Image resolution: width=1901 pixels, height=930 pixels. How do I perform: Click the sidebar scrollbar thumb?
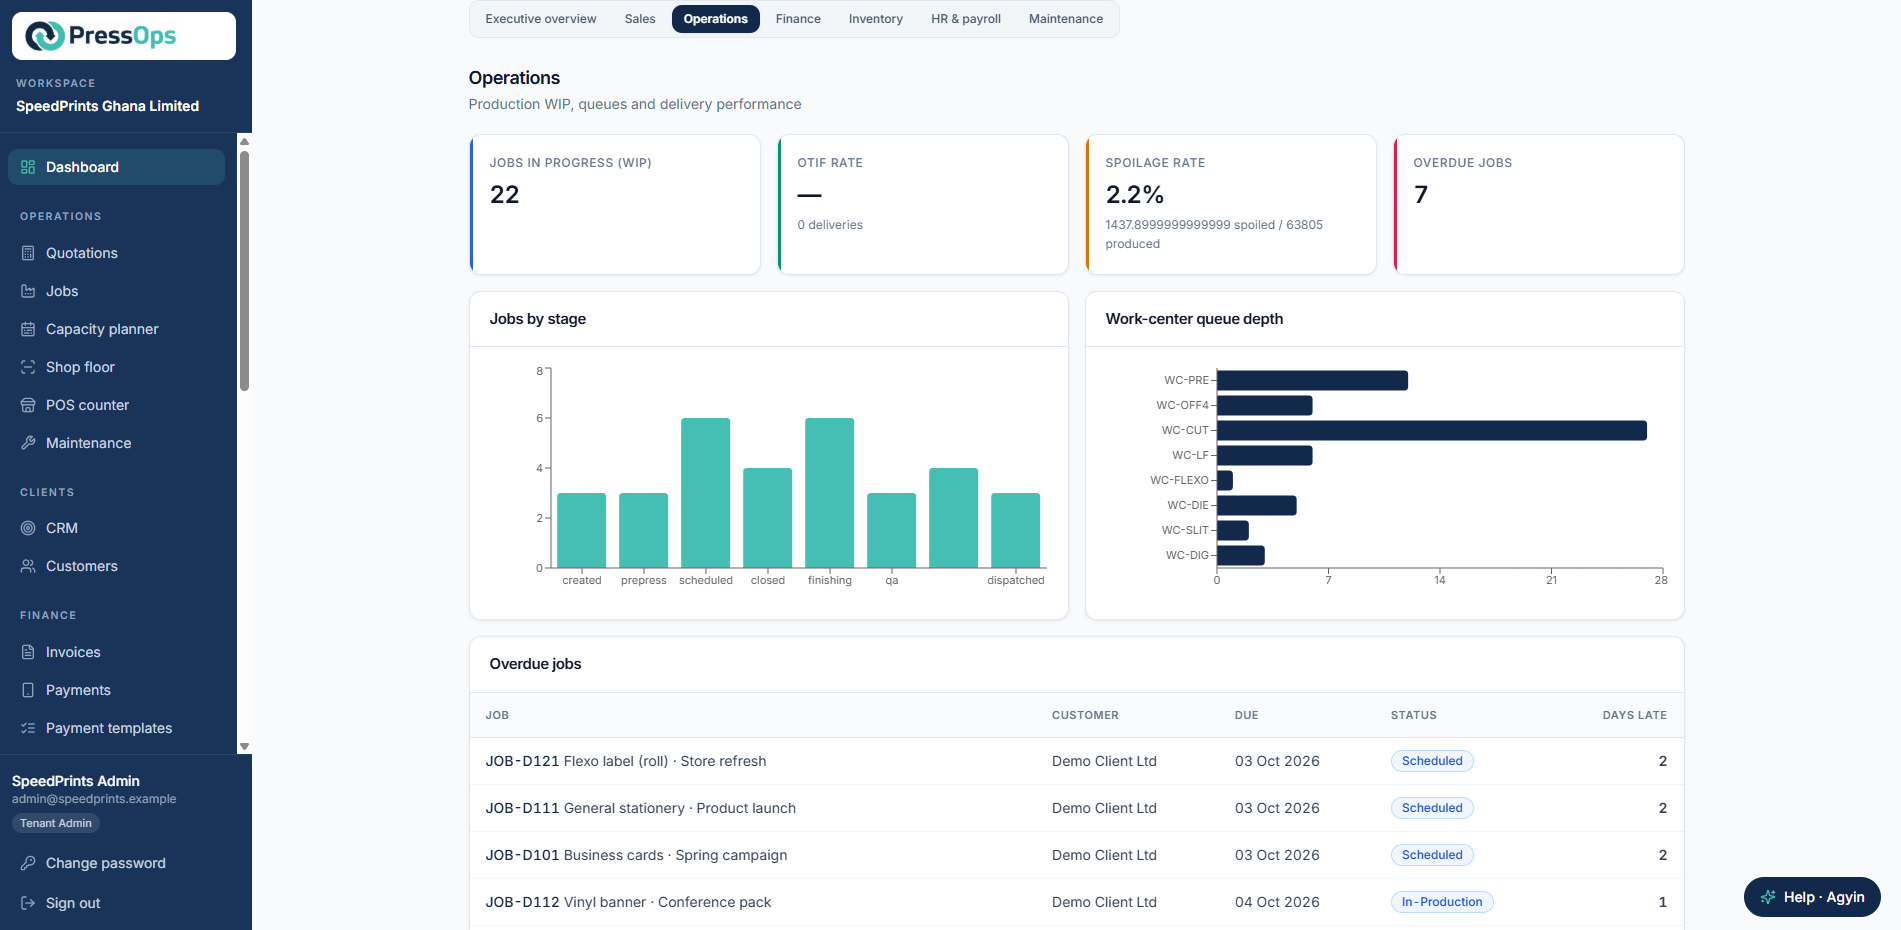(244, 270)
